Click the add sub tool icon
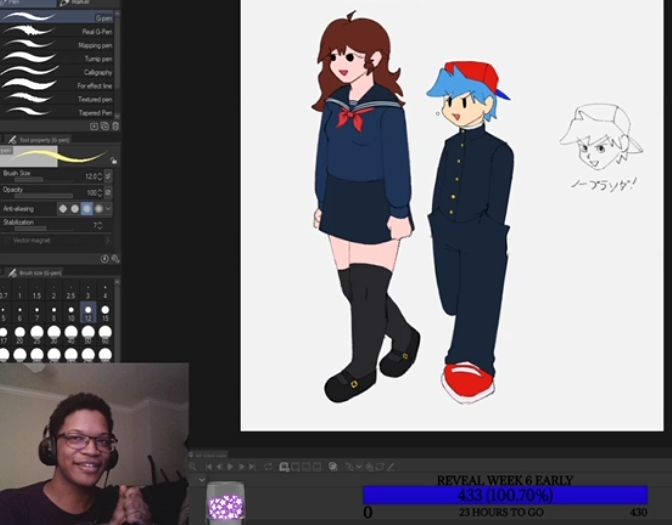 [x=94, y=126]
